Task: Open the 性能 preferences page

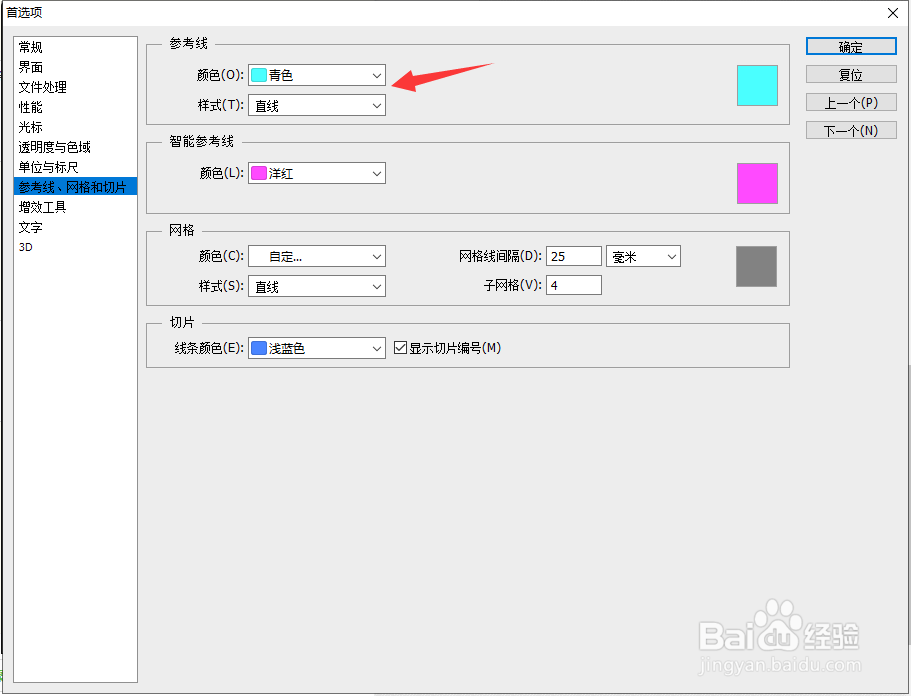Action: point(30,107)
